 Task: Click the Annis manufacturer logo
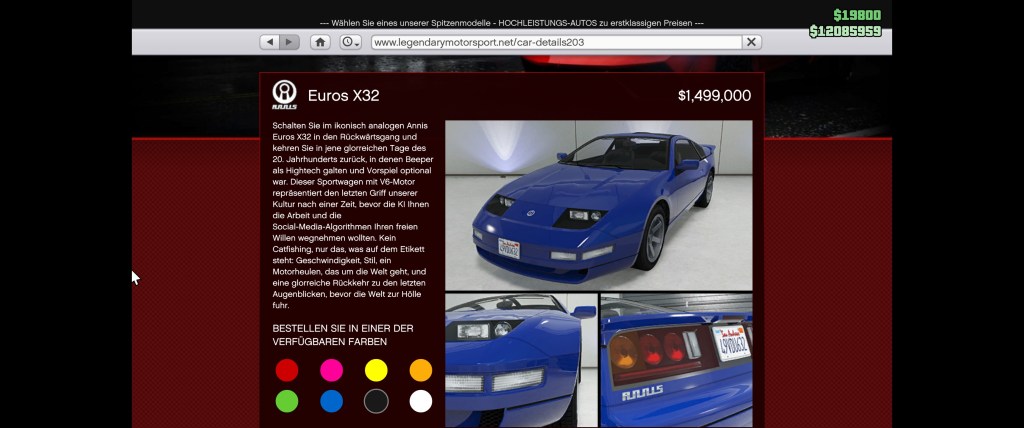[x=284, y=95]
